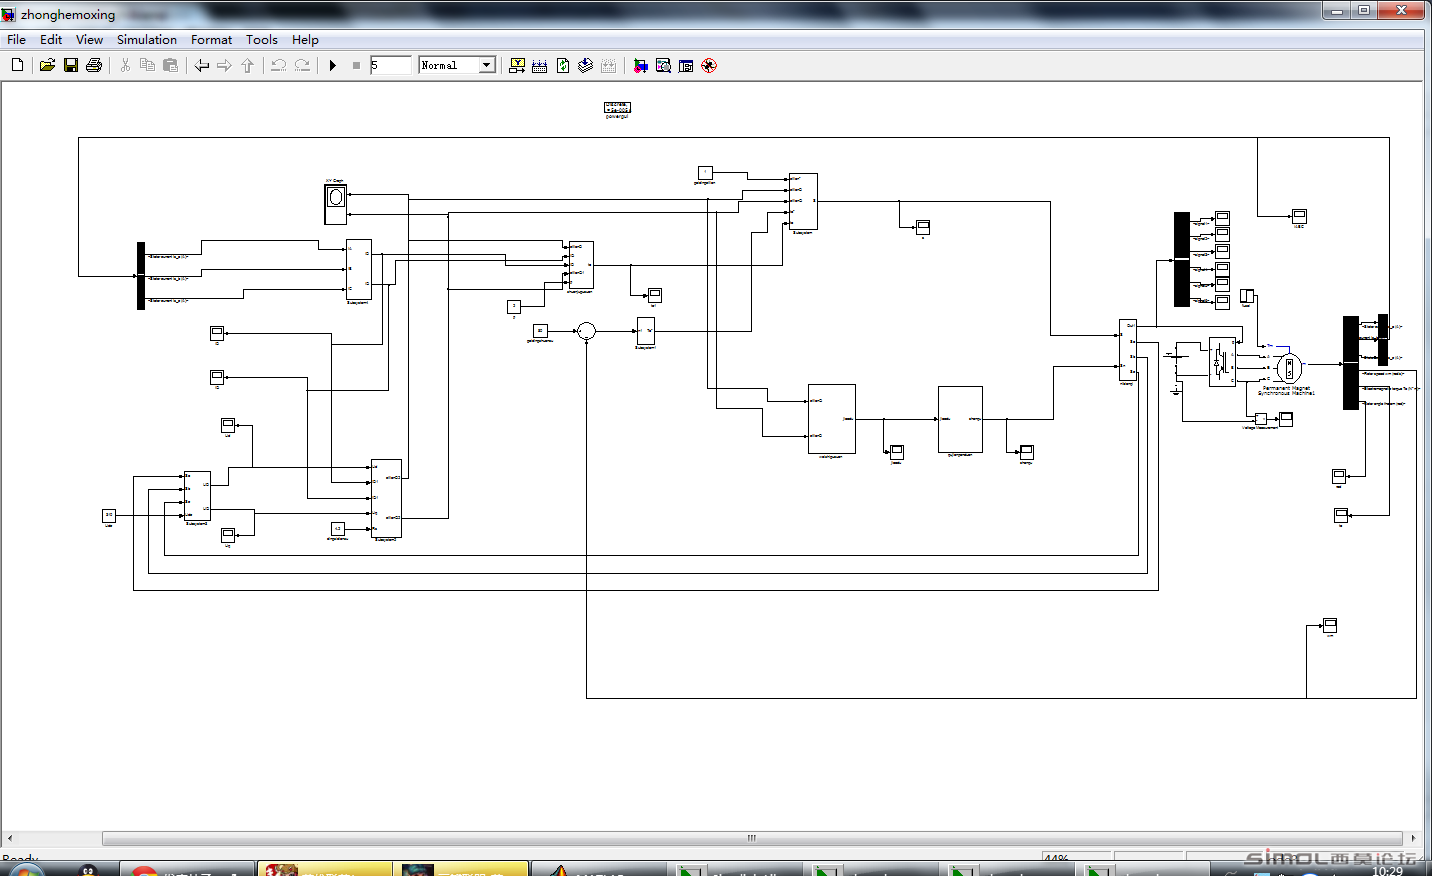Screen dimensions: 1432x876
Task: Stop simulation with the square stop button
Action: point(356,65)
